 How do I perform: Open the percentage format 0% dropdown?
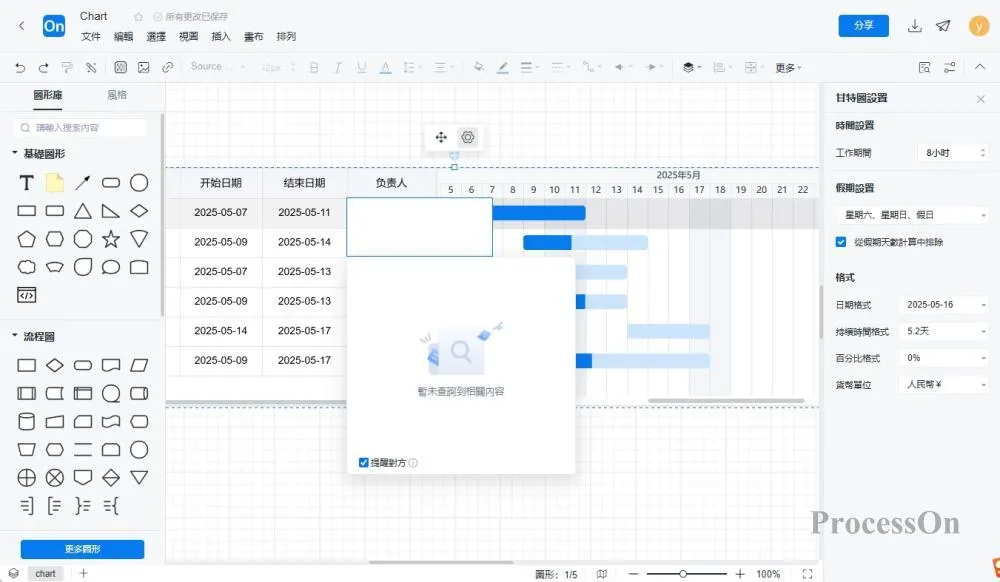click(945, 358)
